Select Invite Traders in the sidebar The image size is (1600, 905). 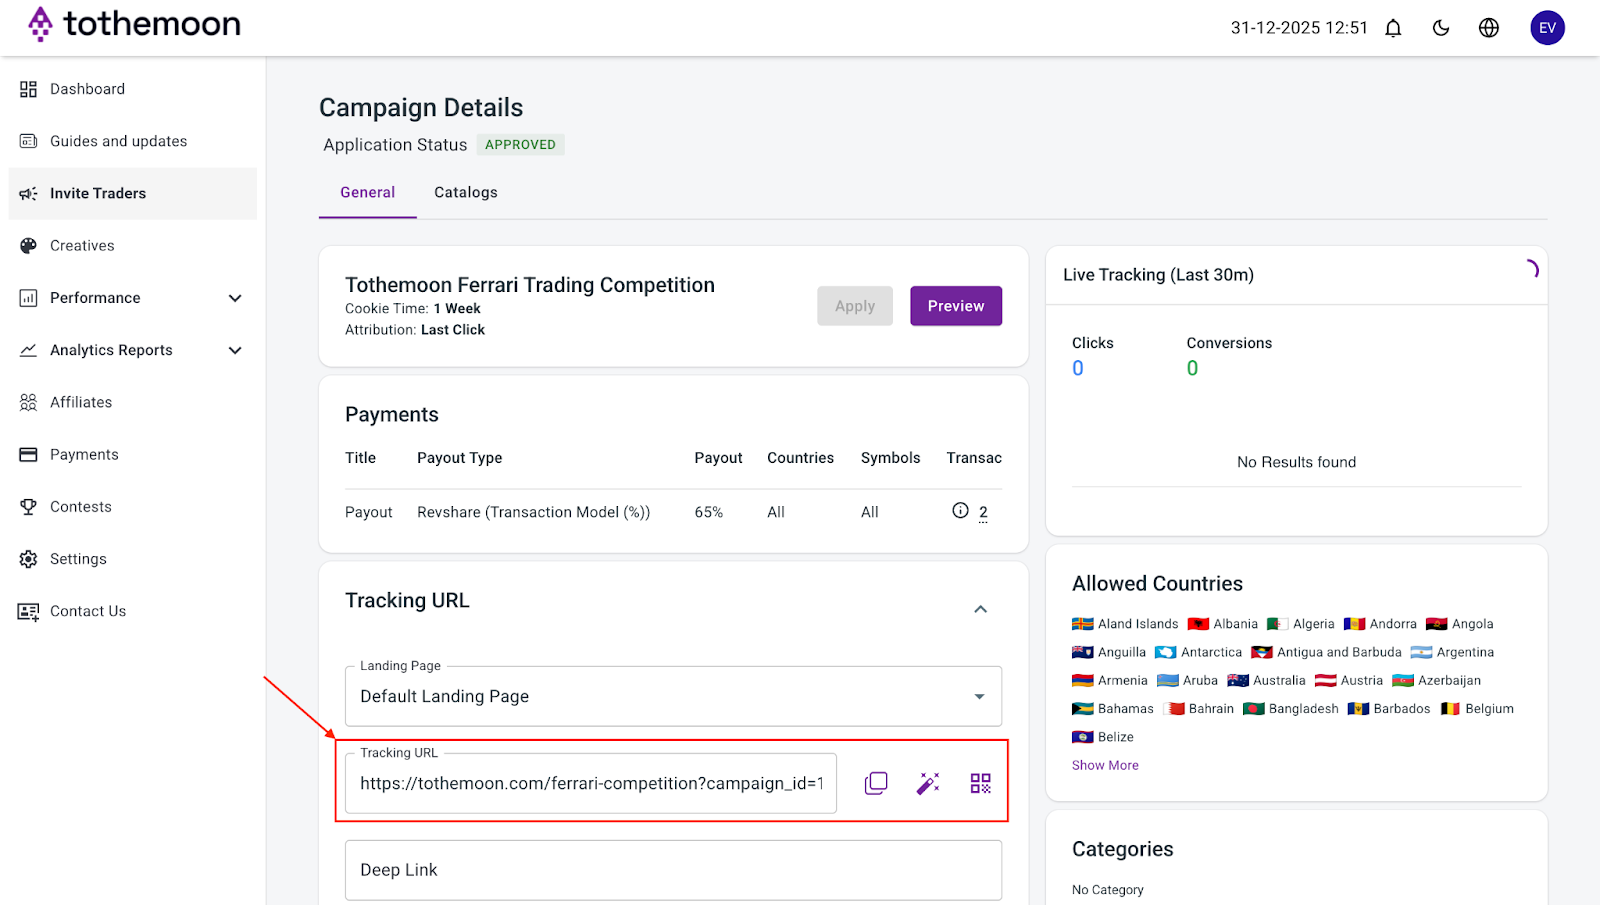pos(133,193)
